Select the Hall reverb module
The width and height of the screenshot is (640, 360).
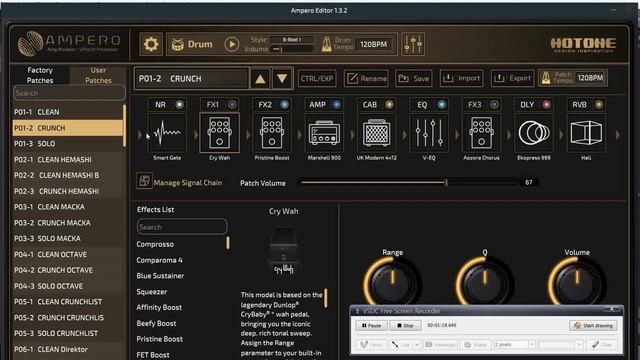(x=586, y=133)
